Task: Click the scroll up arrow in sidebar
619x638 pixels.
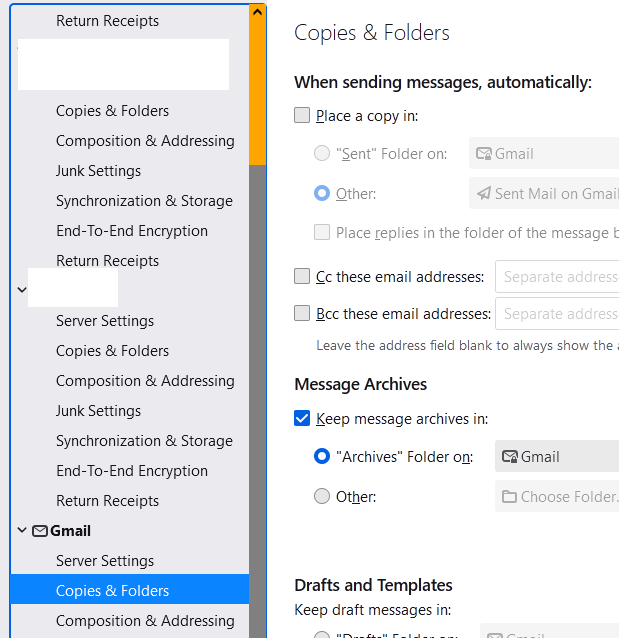Action: 258,13
